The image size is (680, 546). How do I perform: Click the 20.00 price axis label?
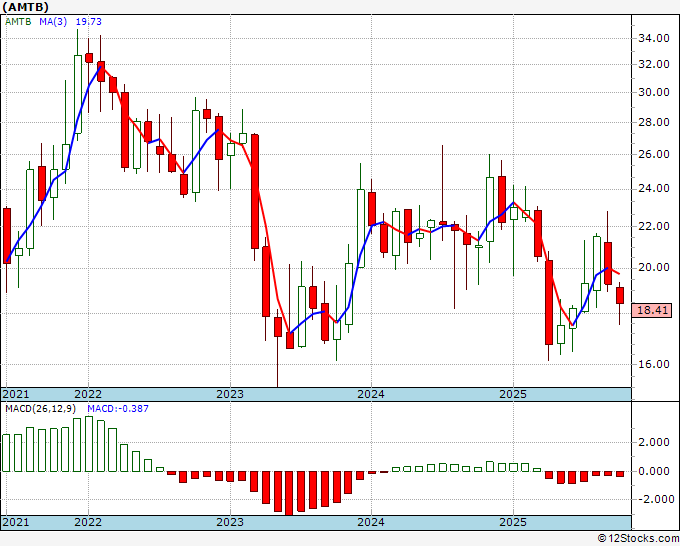[x=653, y=268]
